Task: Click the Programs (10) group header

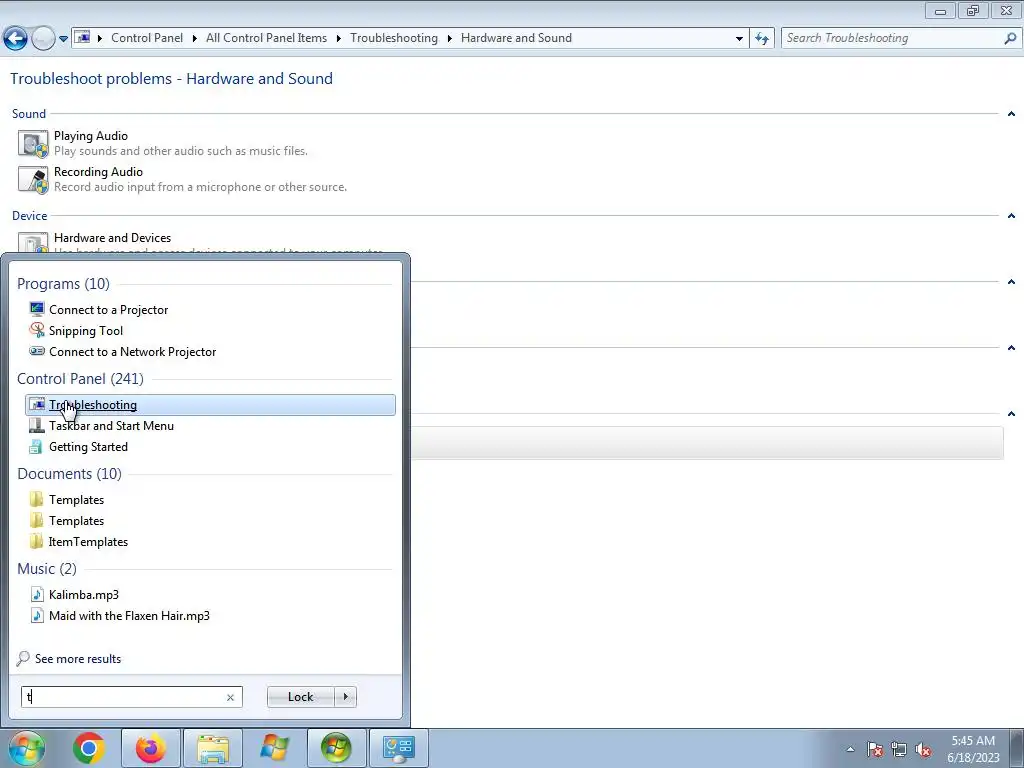Action: tap(63, 283)
